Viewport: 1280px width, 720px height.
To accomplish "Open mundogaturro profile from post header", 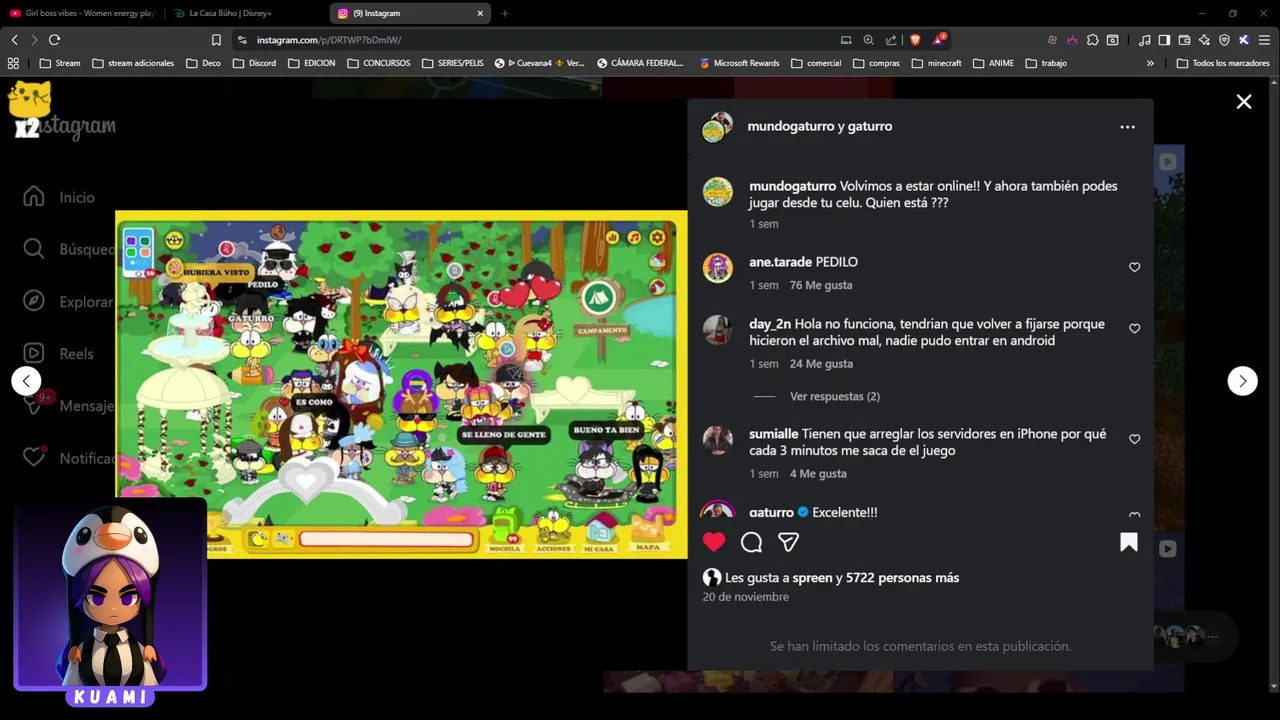I will pyautogui.click(x=790, y=126).
